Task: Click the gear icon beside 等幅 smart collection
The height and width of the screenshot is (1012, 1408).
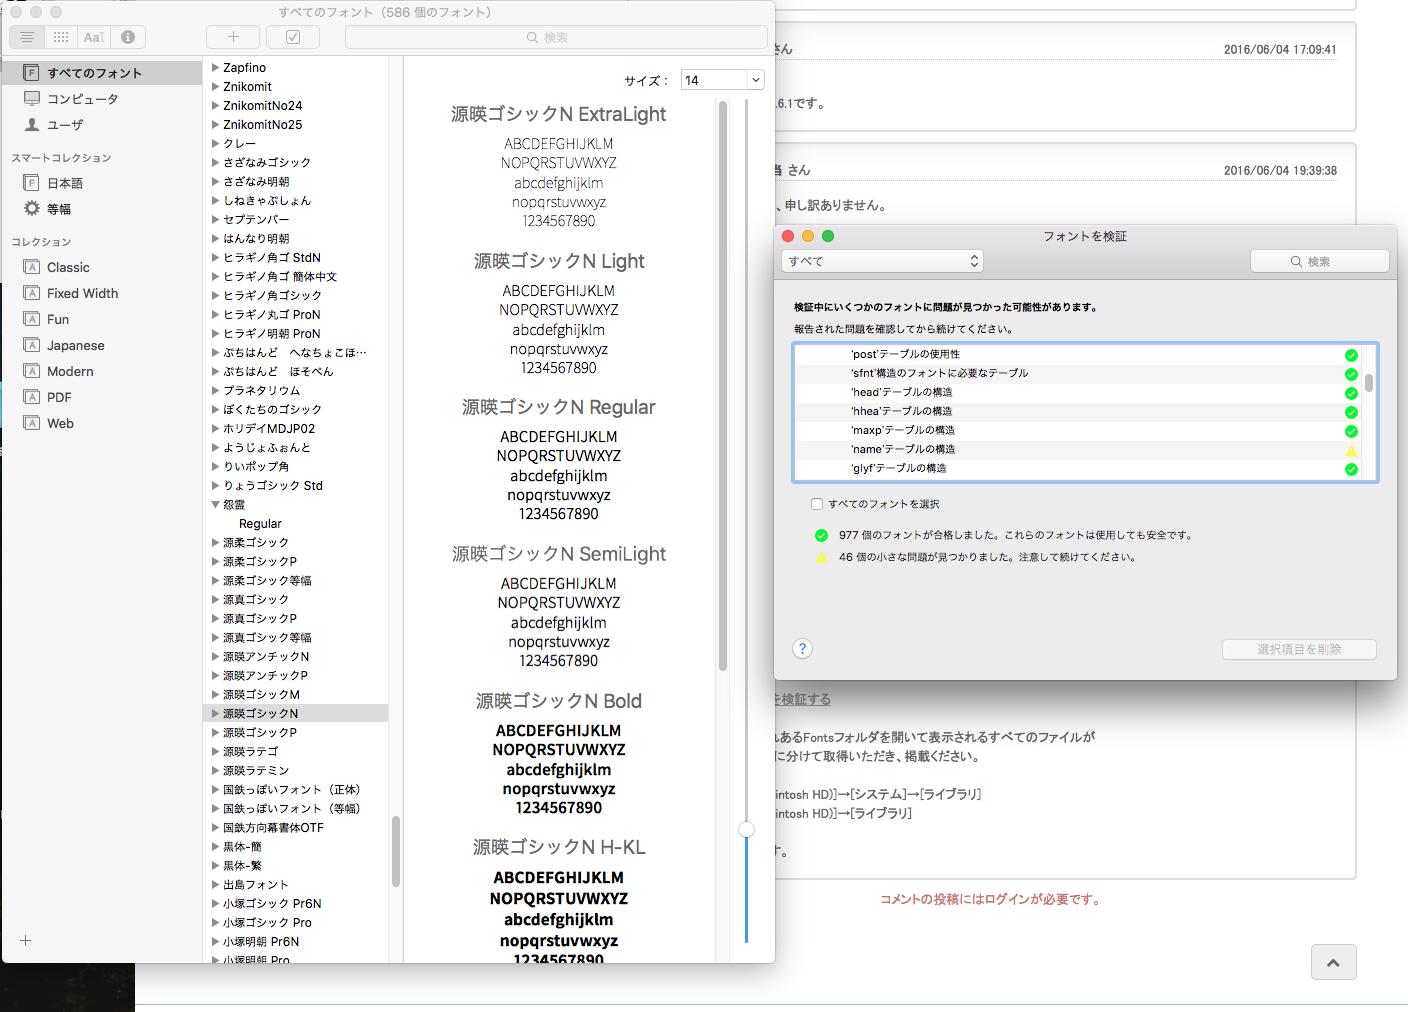Action: pos(32,209)
